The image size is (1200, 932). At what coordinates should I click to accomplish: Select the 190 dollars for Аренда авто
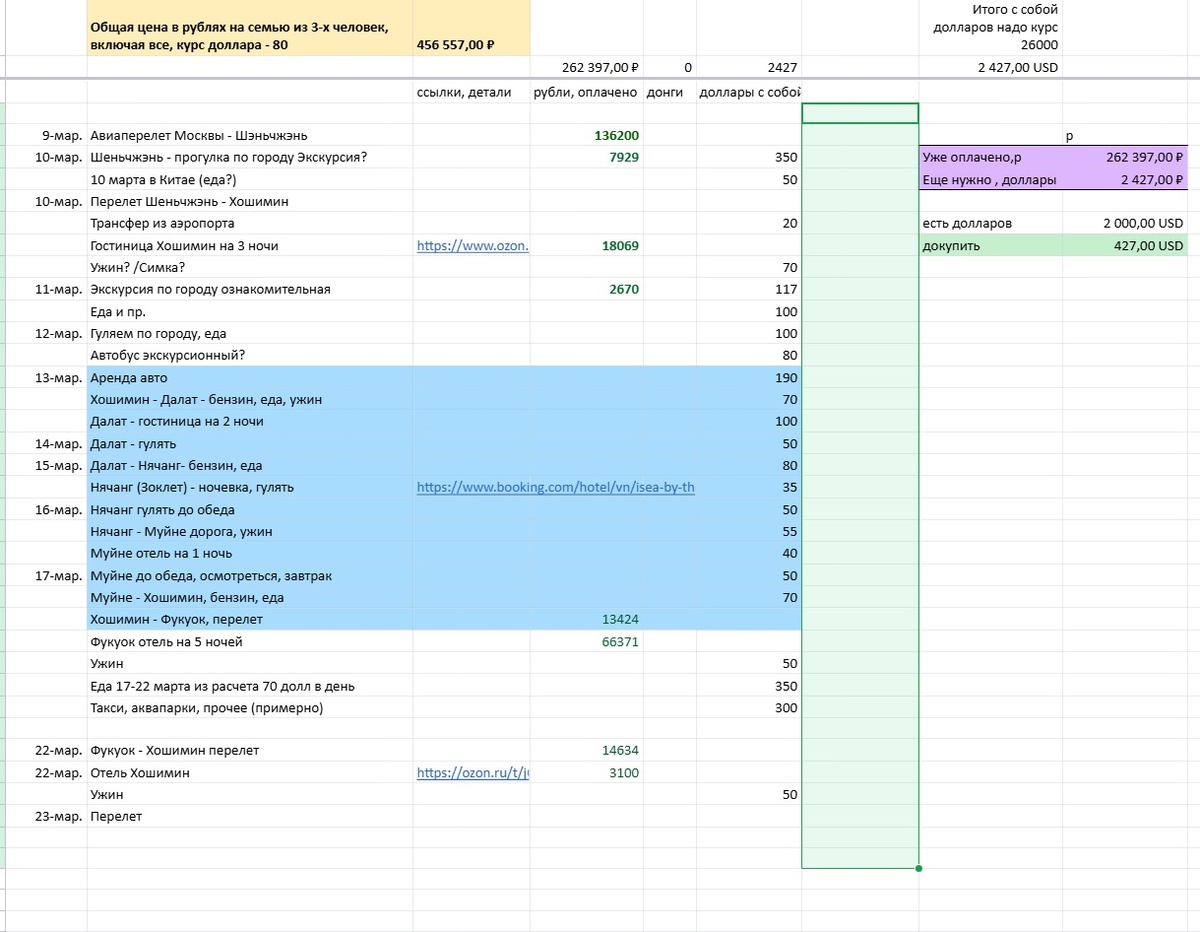coord(750,378)
